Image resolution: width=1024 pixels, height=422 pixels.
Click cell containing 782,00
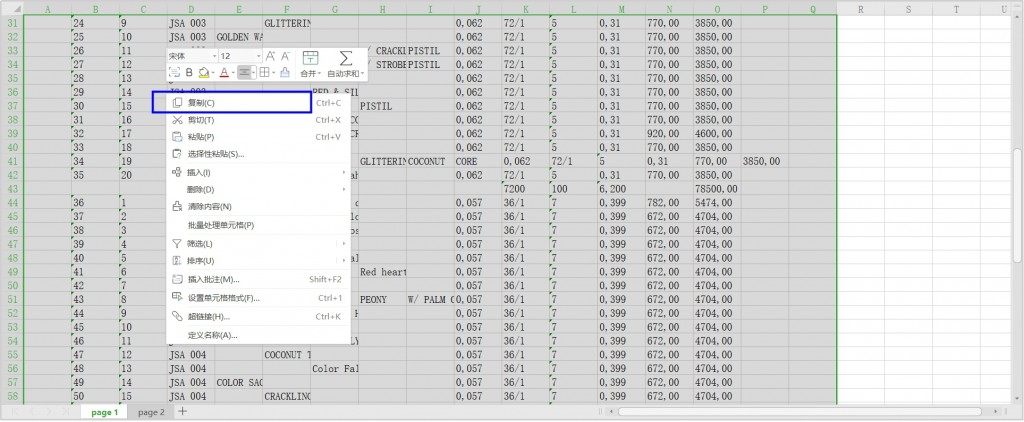click(669, 203)
